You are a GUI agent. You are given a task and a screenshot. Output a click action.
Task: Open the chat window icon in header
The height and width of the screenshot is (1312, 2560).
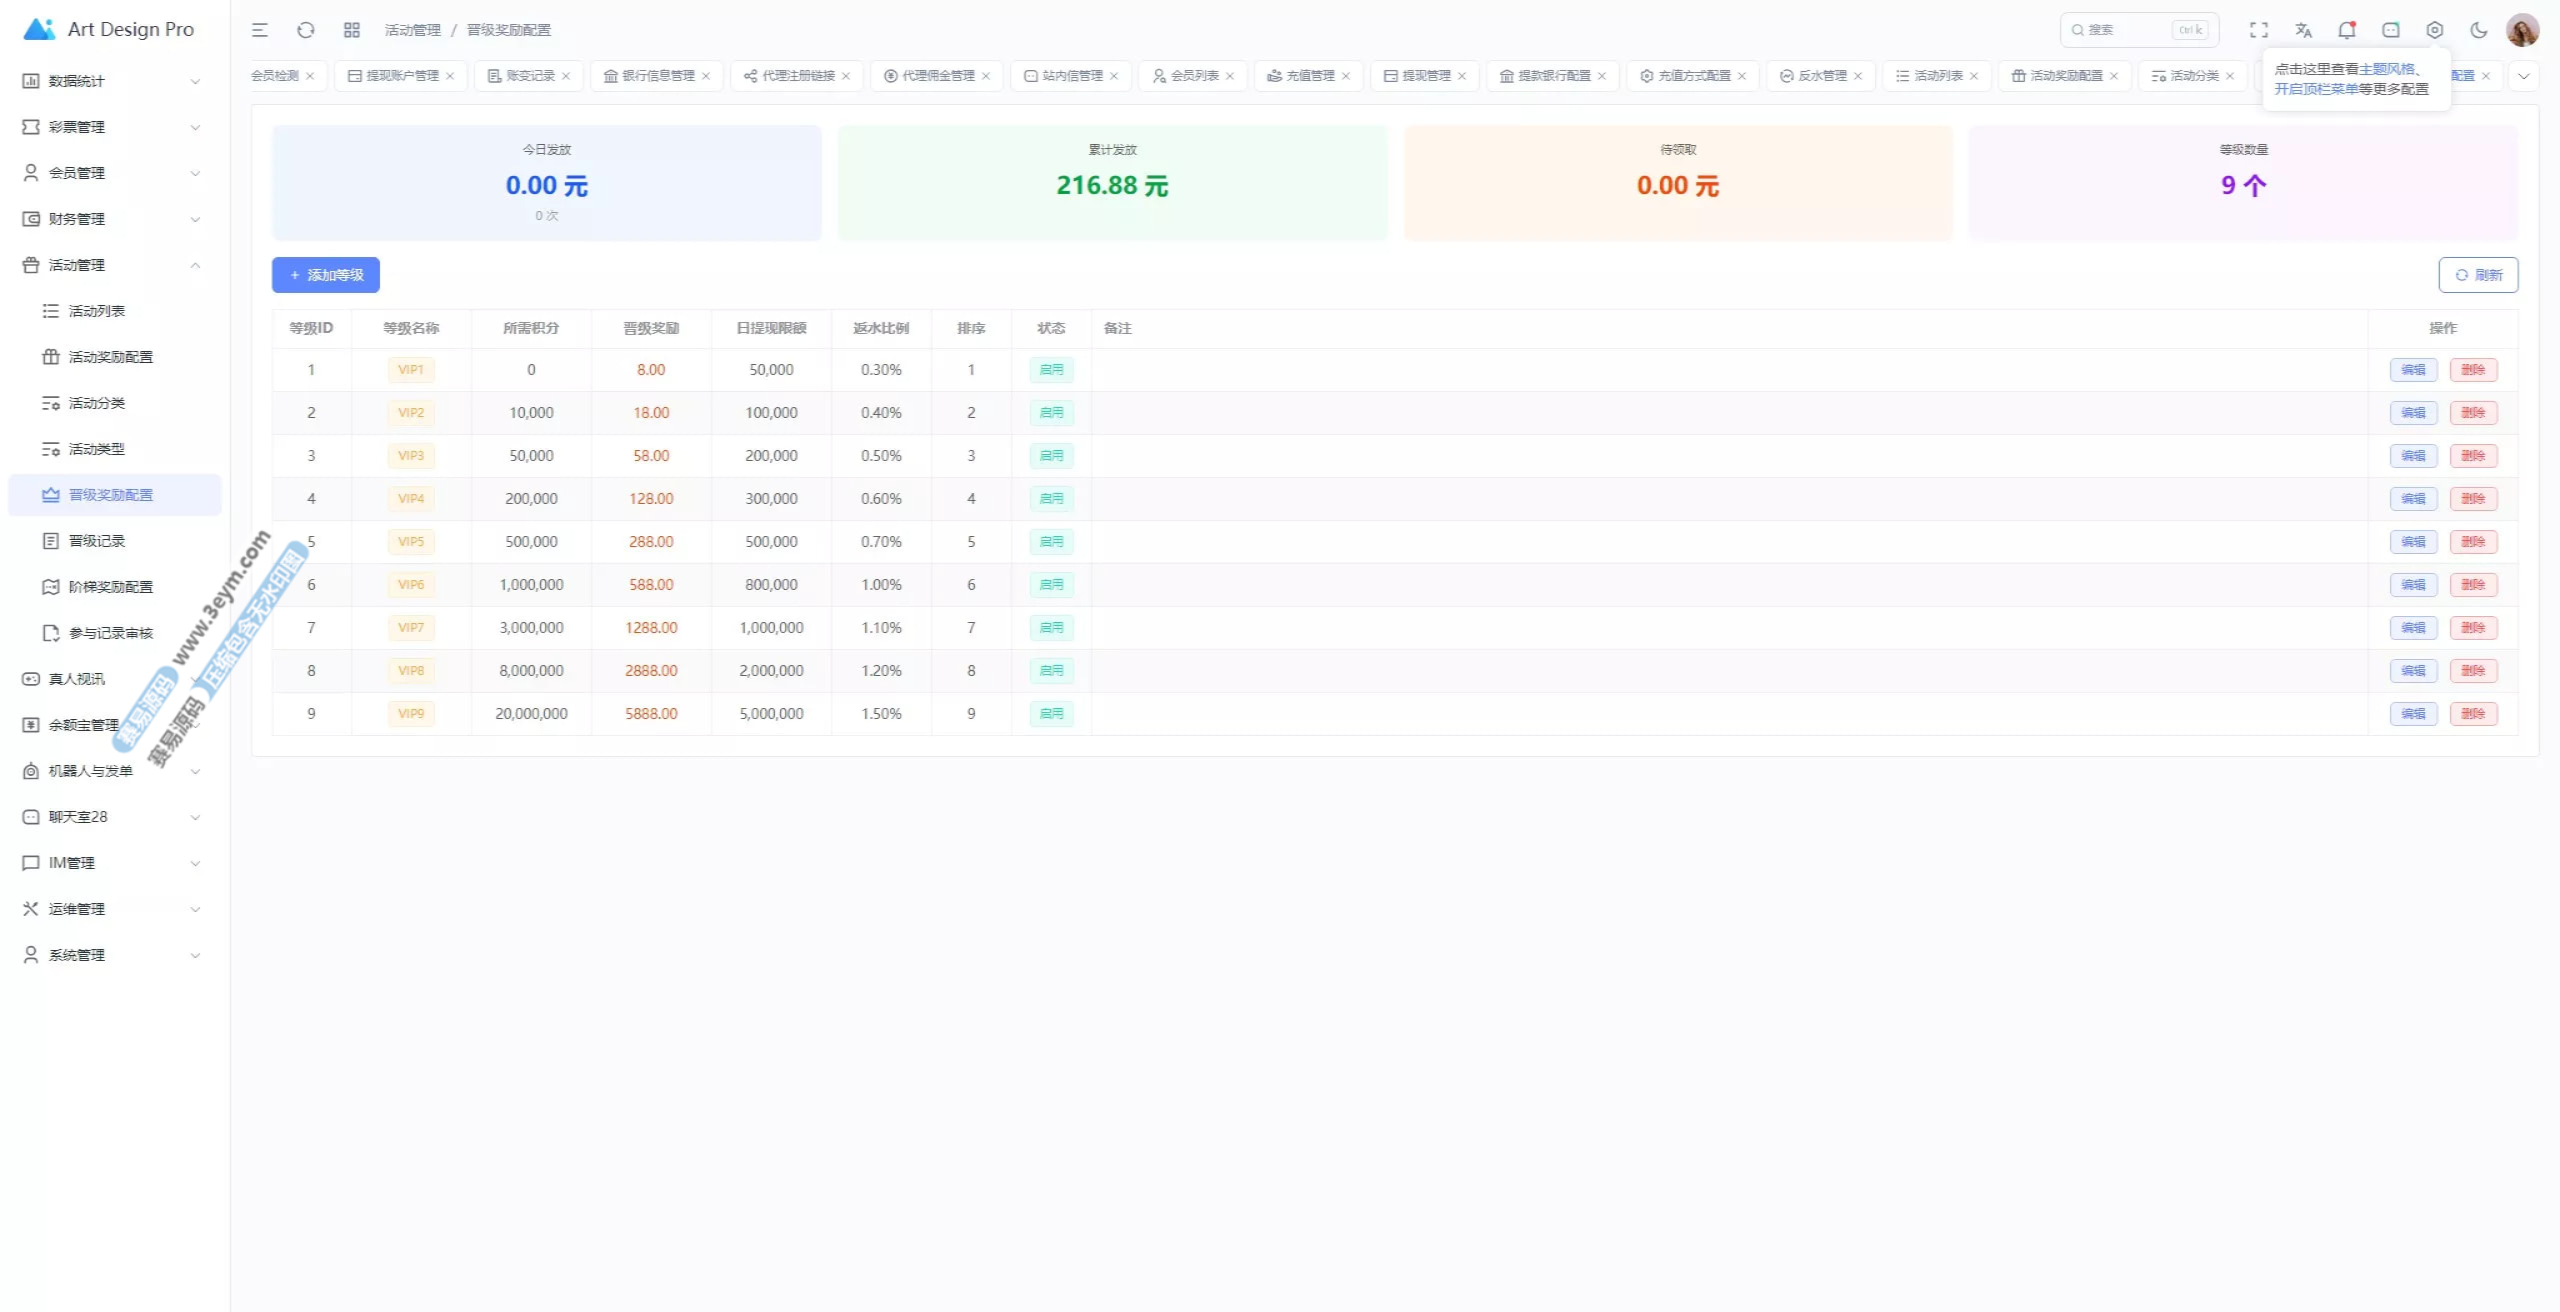pyautogui.click(x=2391, y=30)
